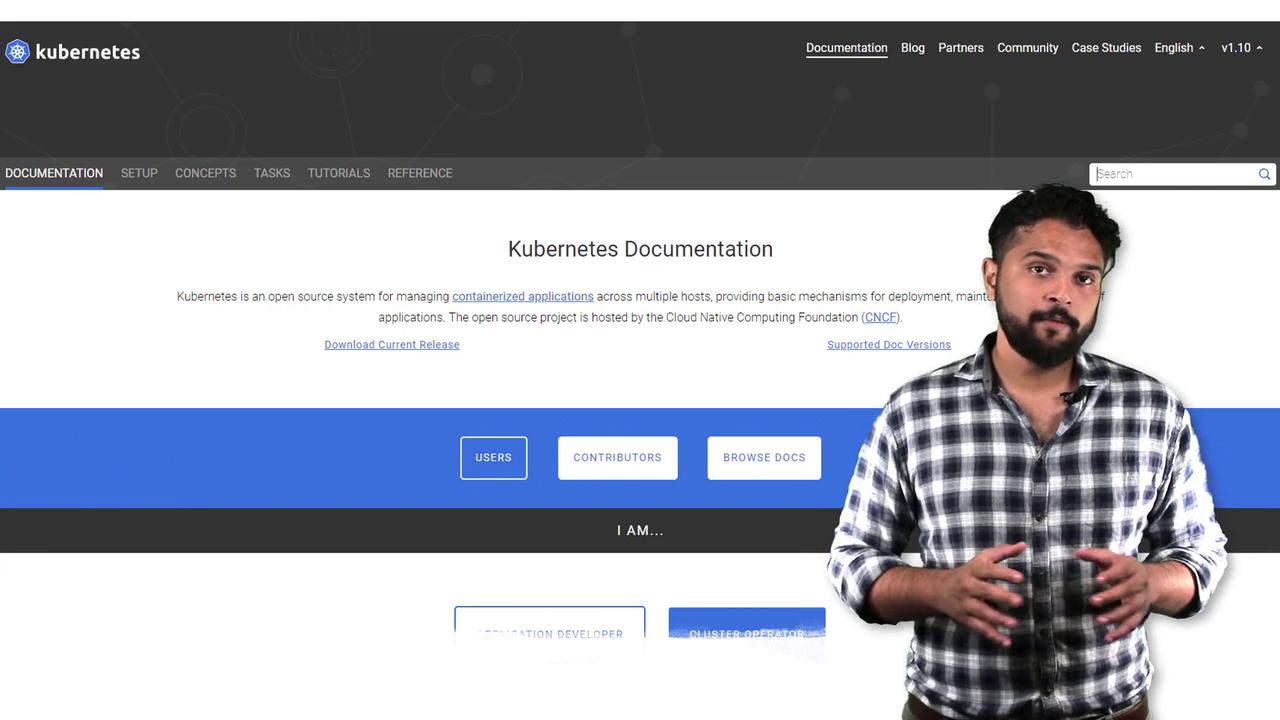1280x720 pixels.
Task: Click into the Search field
Action: (1174, 174)
